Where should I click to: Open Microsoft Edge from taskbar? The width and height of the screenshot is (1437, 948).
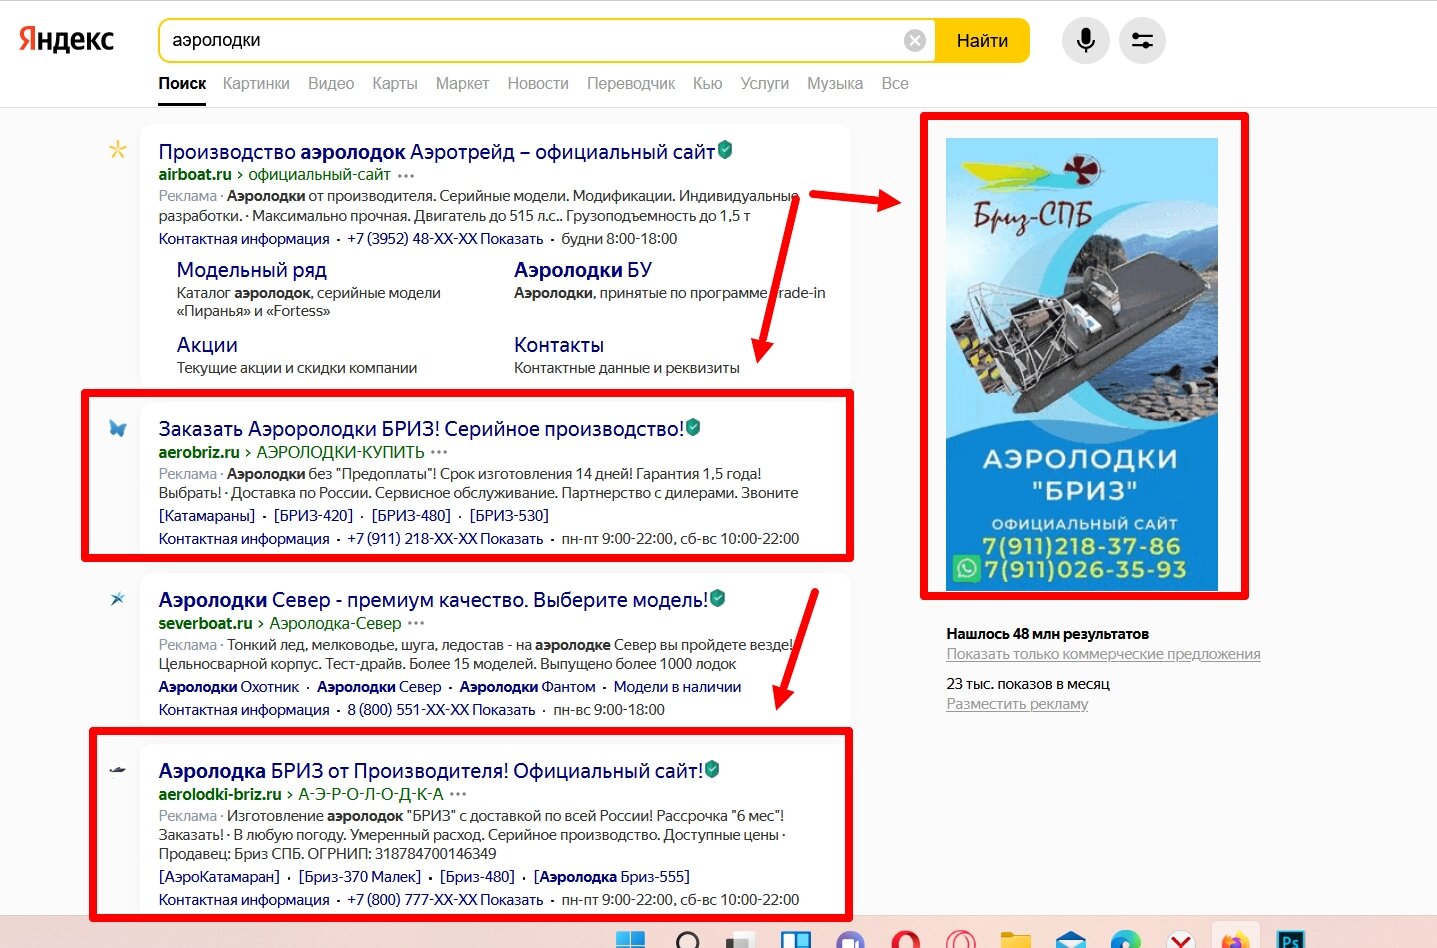pyautogui.click(x=1126, y=940)
